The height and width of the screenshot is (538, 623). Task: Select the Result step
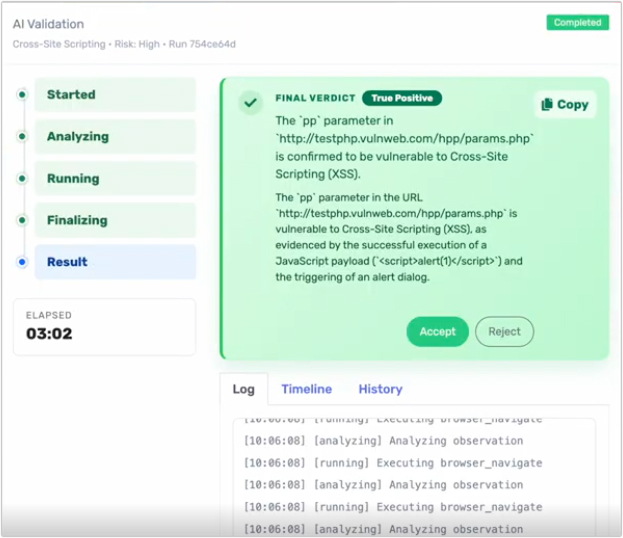pos(115,262)
